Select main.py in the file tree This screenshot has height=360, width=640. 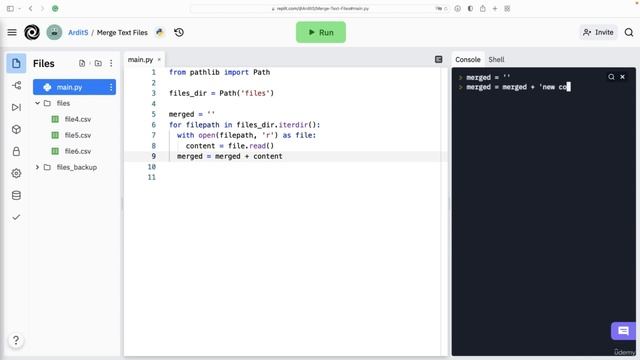pos(74,87)
